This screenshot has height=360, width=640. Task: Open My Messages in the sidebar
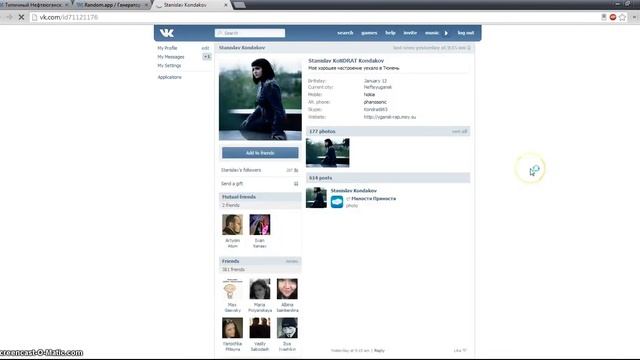[171, 57]
